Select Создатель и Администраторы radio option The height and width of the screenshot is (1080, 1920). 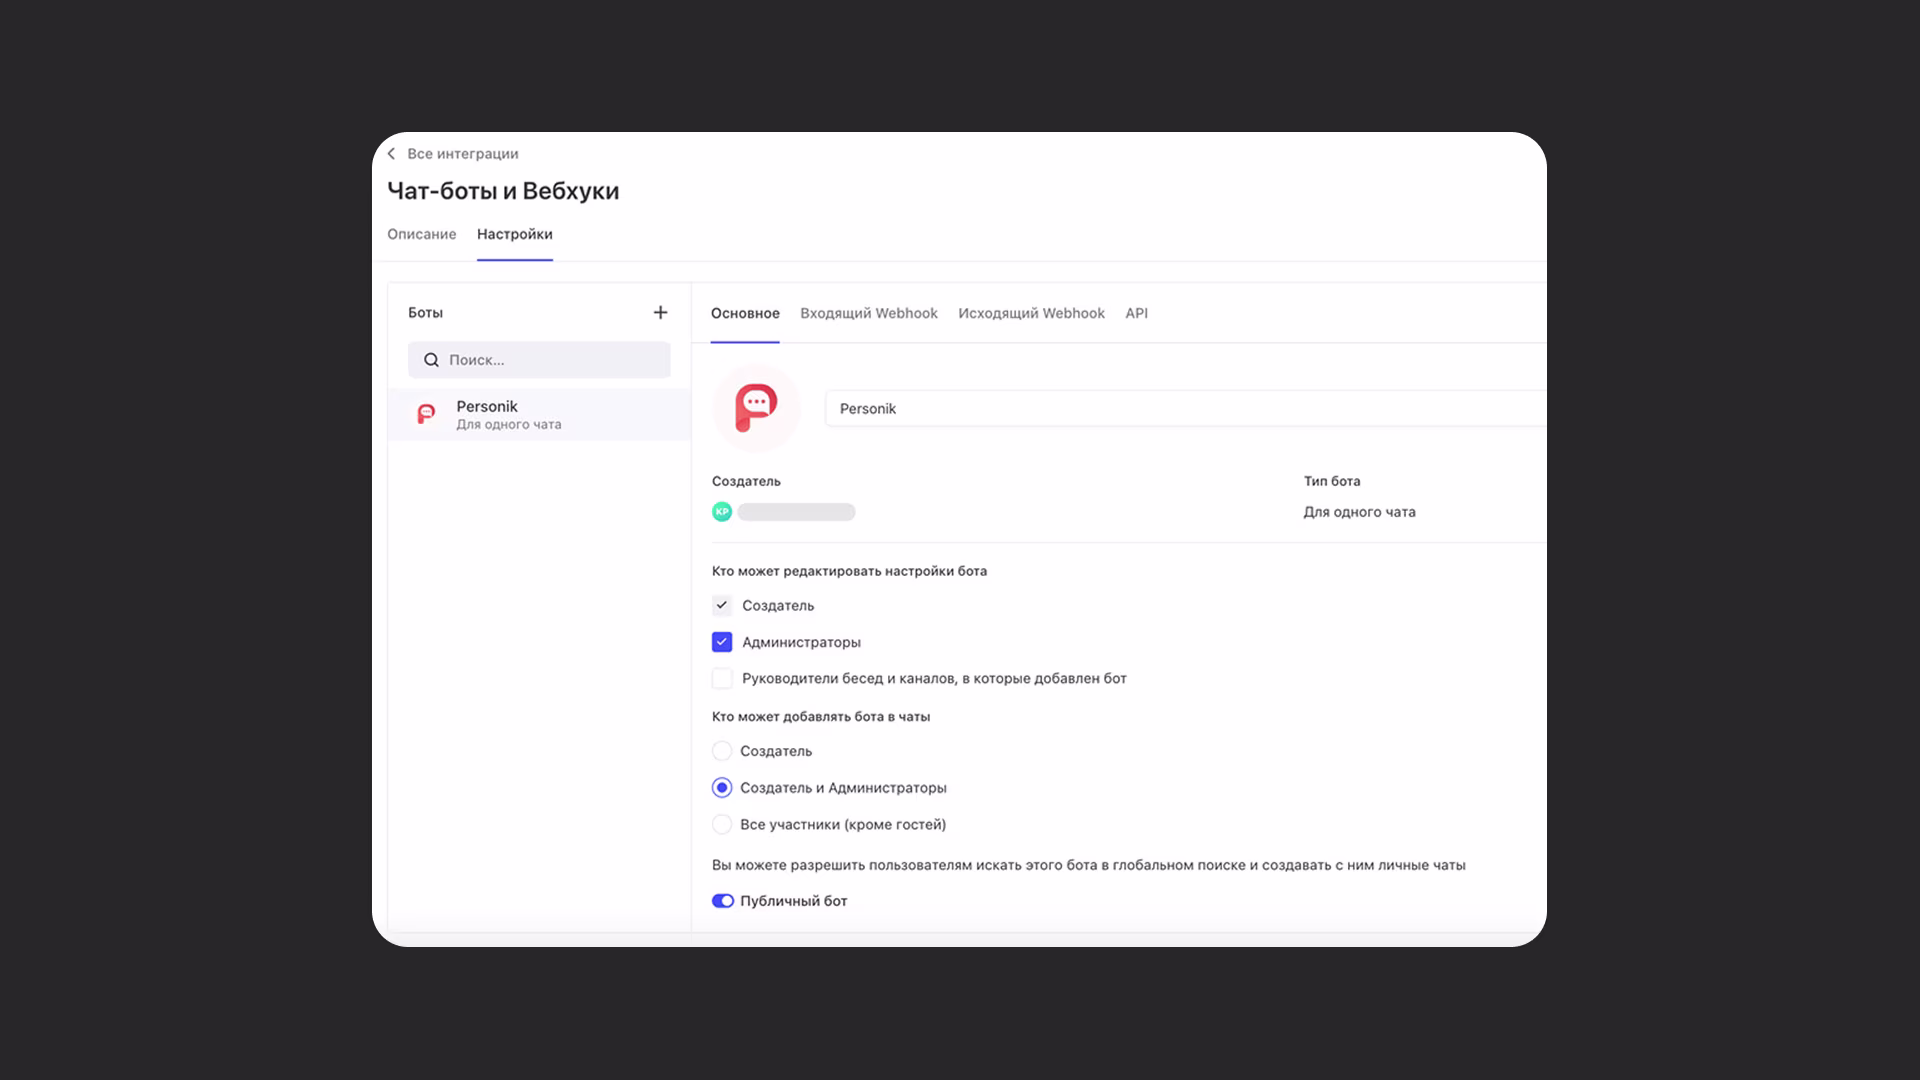pyautogui.click(x=722, y=788)
